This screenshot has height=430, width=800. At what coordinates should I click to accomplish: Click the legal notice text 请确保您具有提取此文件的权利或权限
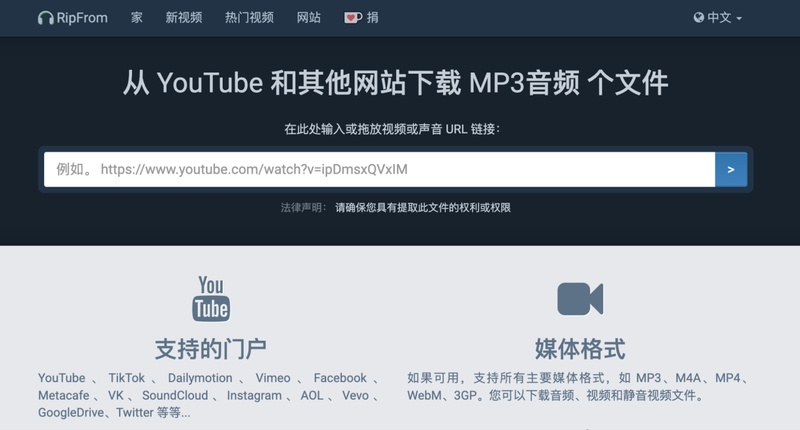click(x=423, y=208)
